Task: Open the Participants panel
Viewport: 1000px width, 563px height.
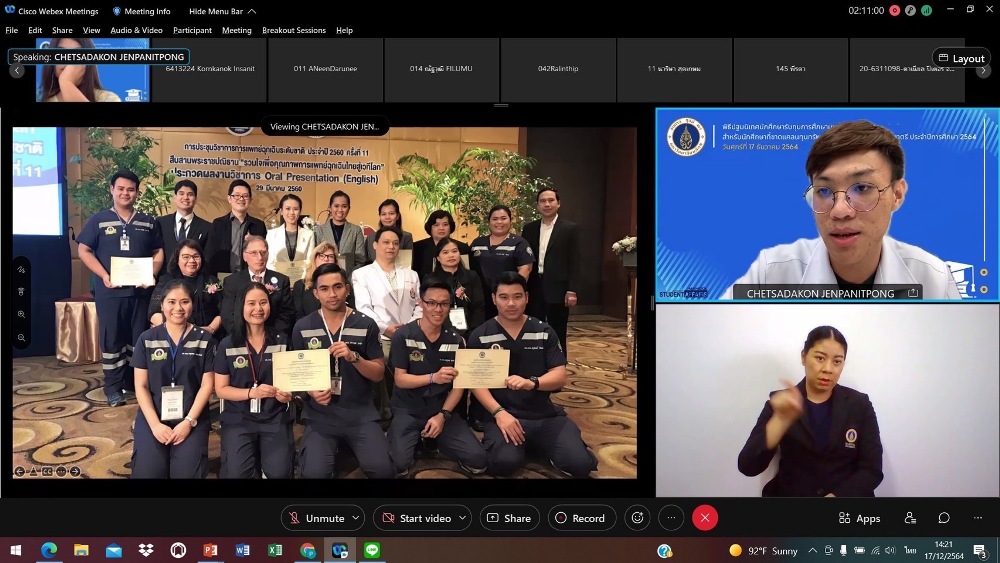Action: 910,518
